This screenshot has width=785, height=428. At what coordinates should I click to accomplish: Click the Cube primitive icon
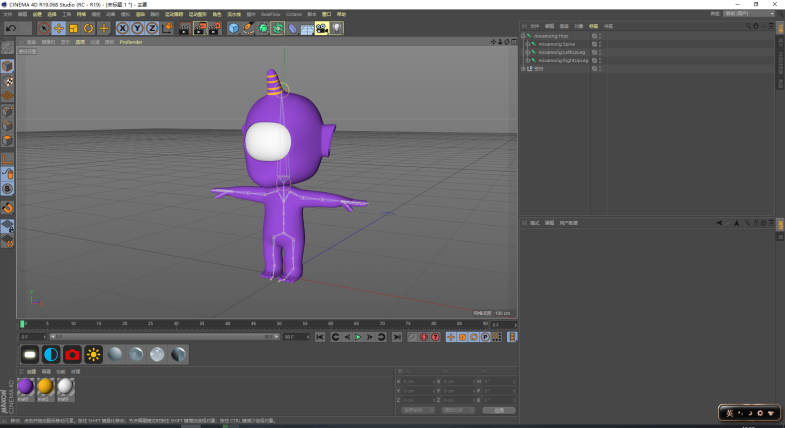[x=233, y=28]
